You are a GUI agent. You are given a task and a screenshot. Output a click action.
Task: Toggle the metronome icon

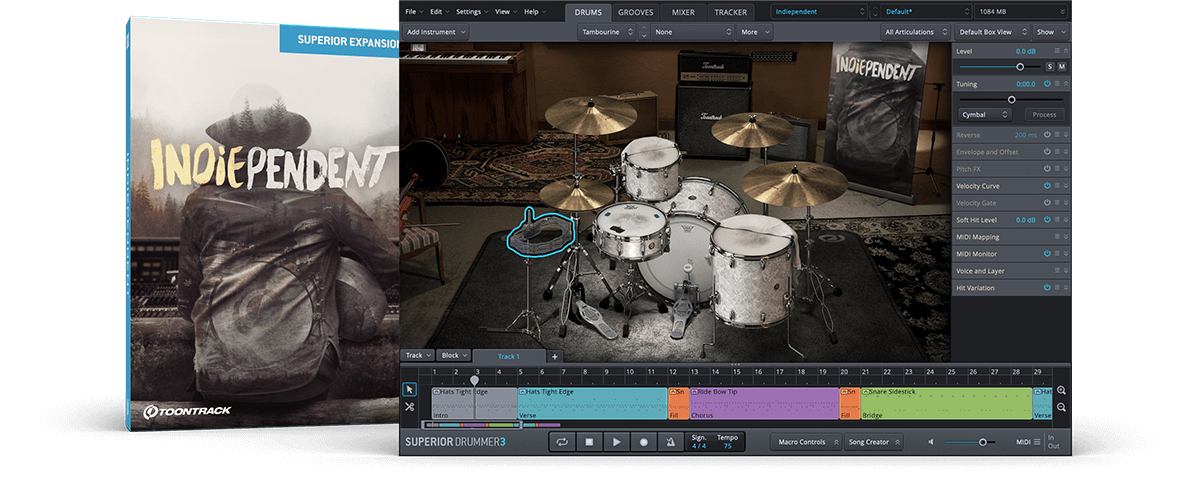click(x=671, y=442)
